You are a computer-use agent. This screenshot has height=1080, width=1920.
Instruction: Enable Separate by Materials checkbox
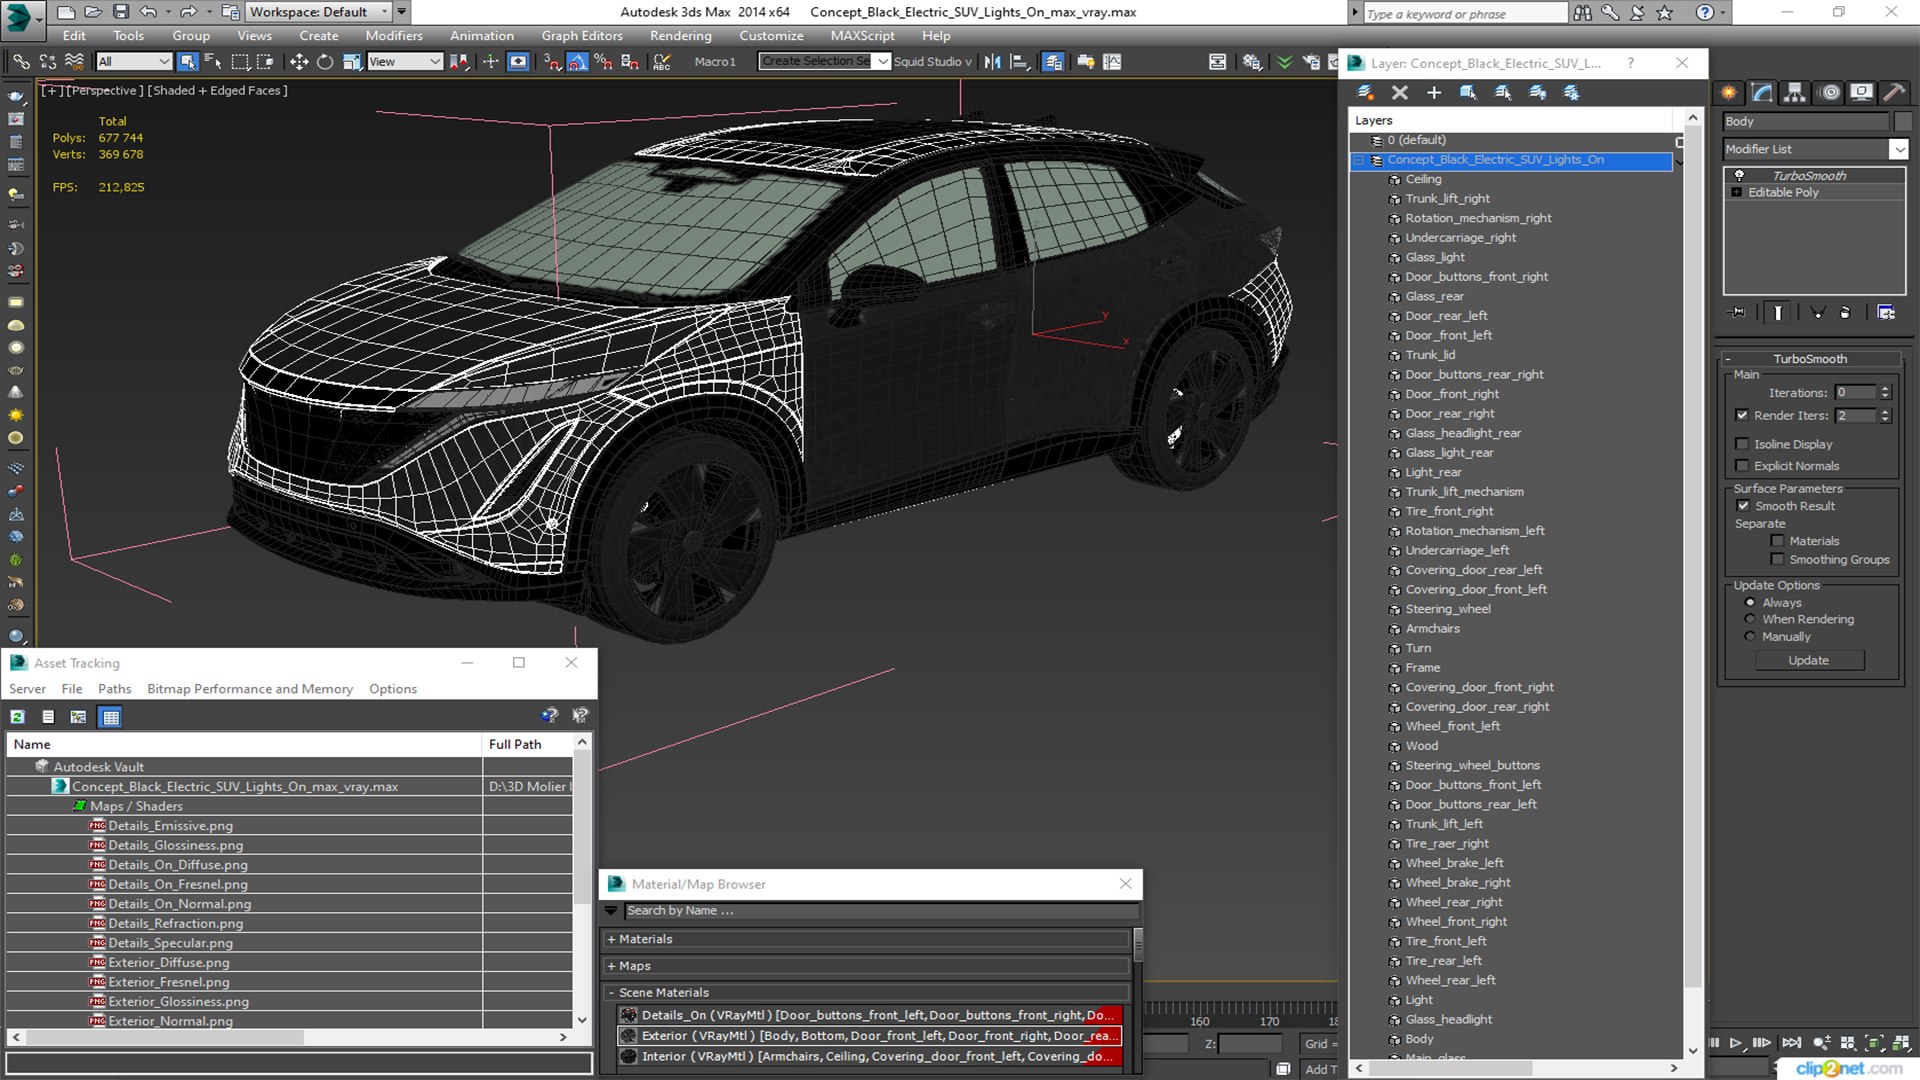coord(1777,541)
